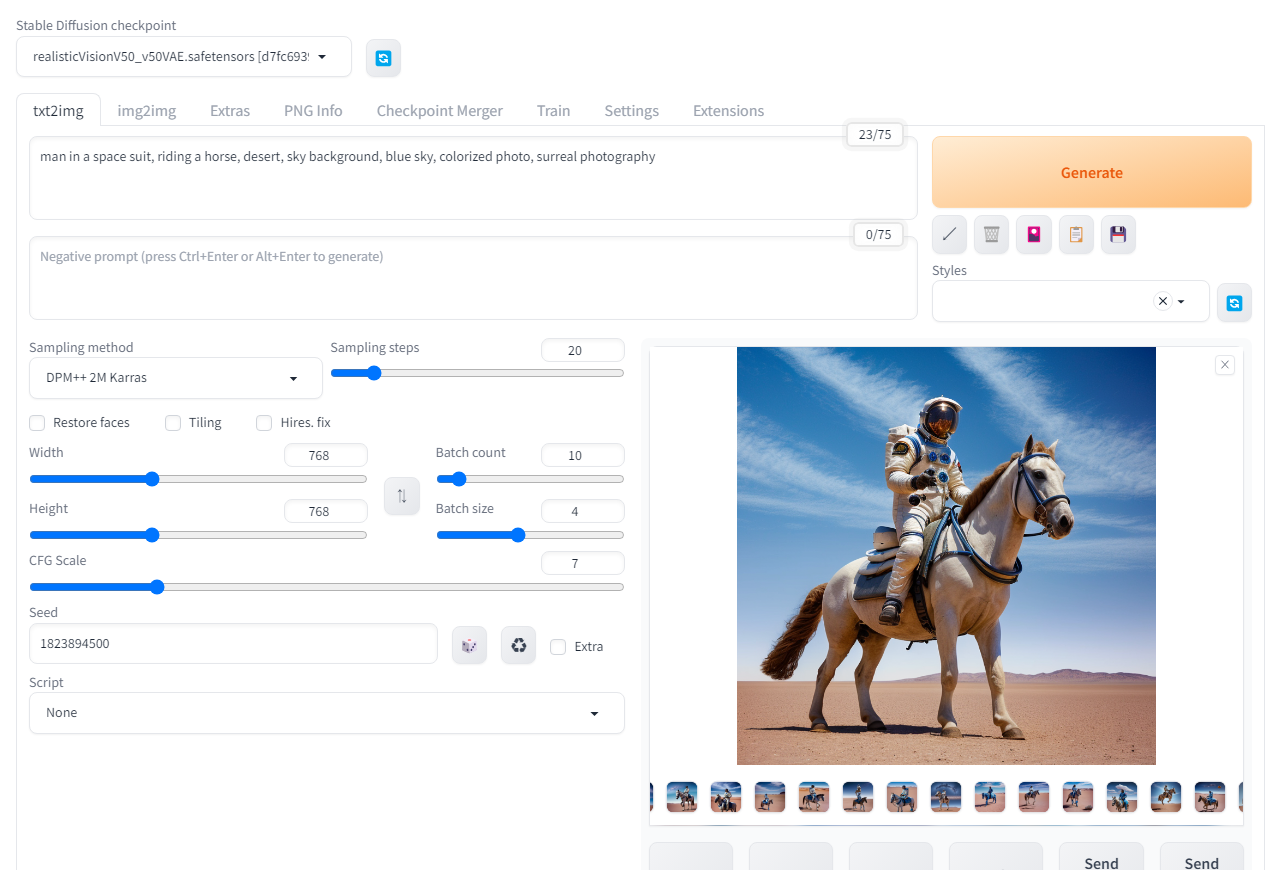
Task: Enable the Restore faces checkbox
Action: (x=37, y=423)
